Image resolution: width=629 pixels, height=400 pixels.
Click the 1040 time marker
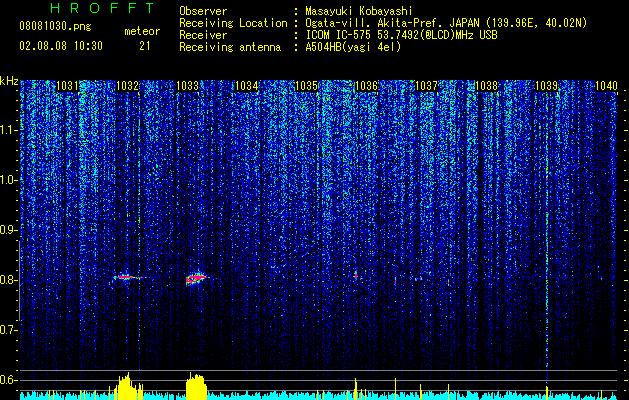click(606, 86)
